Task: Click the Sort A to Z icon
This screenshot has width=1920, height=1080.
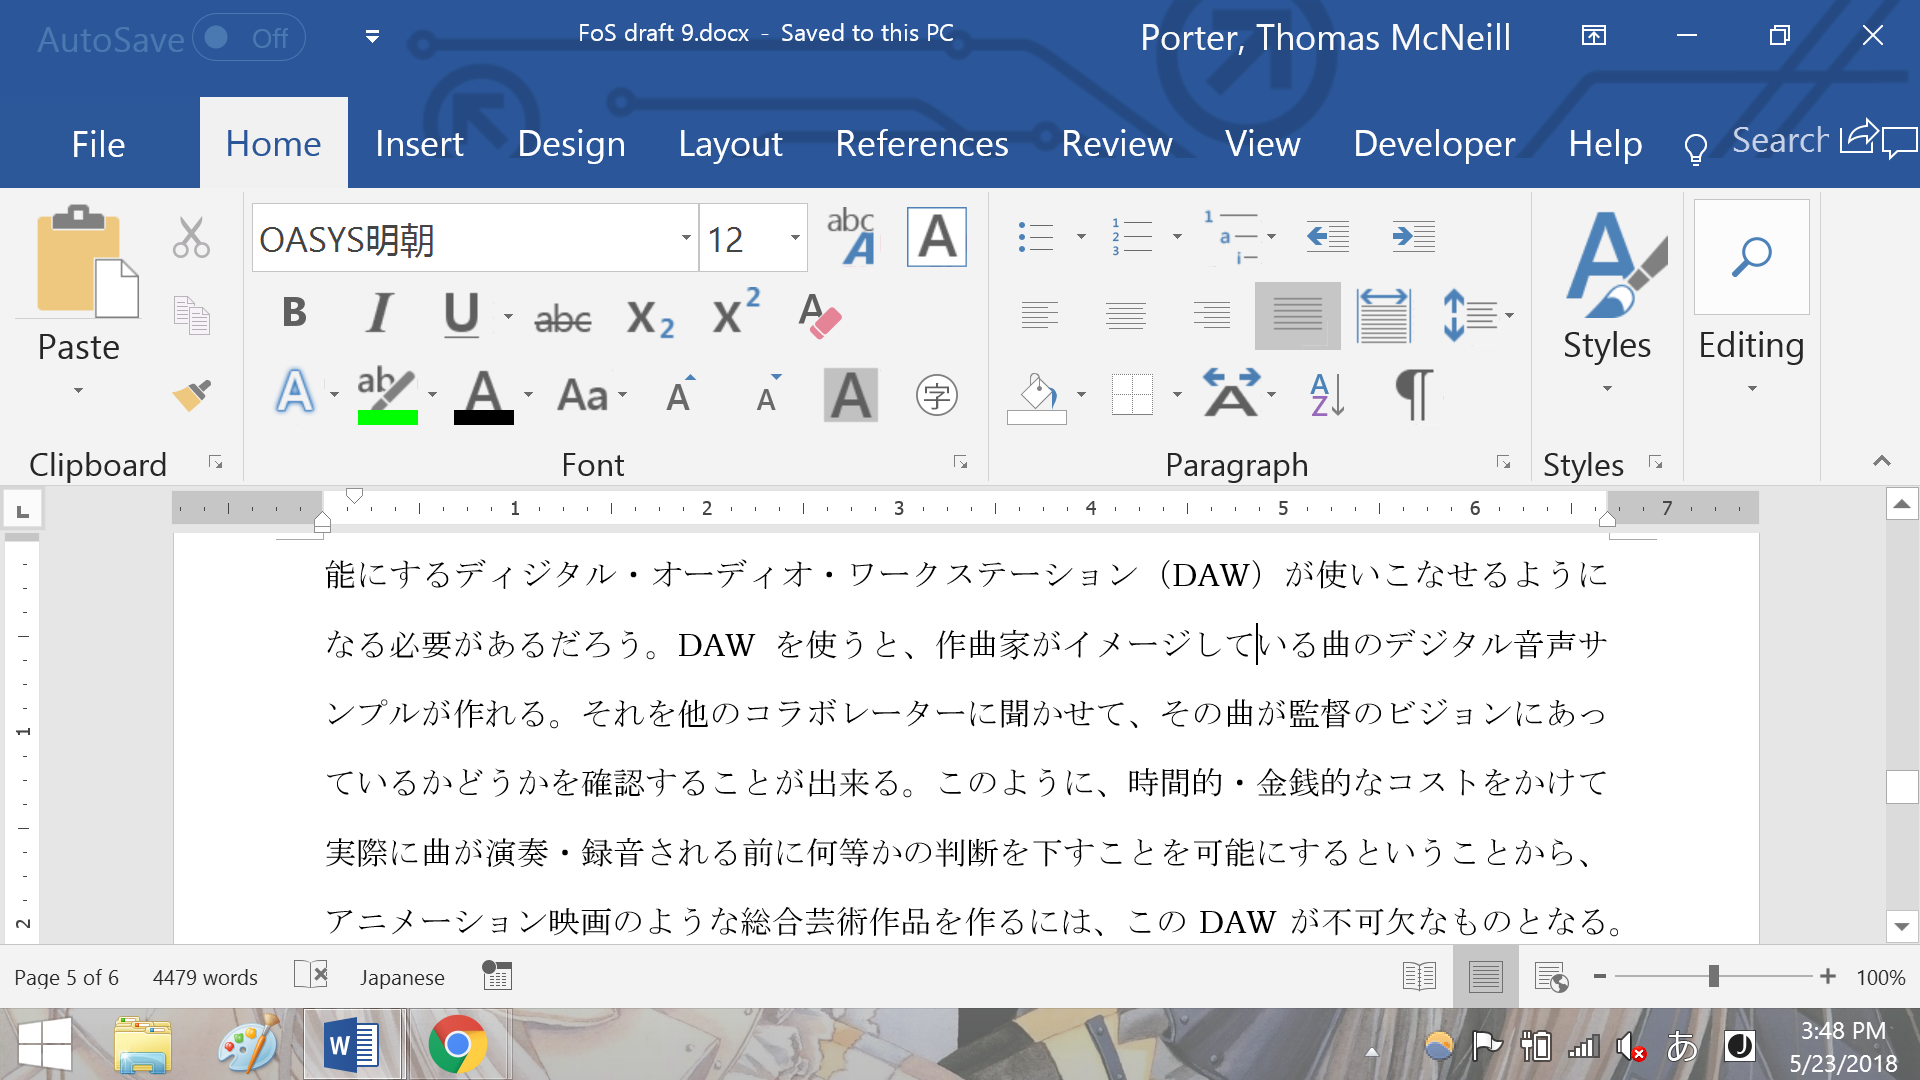Action: point(1327,395)
